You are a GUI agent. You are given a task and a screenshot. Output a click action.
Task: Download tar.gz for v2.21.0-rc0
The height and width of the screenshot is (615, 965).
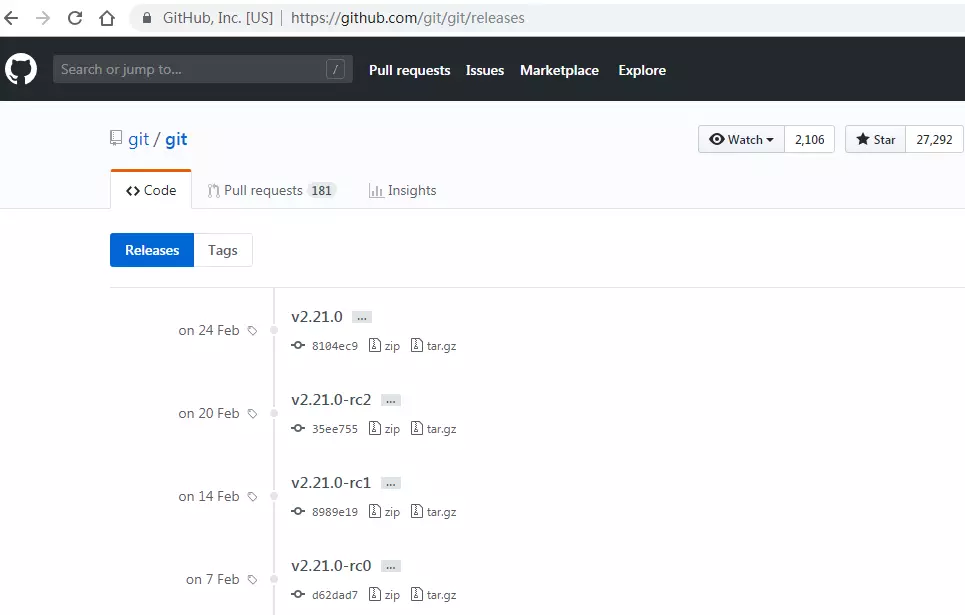coord(433,595)
